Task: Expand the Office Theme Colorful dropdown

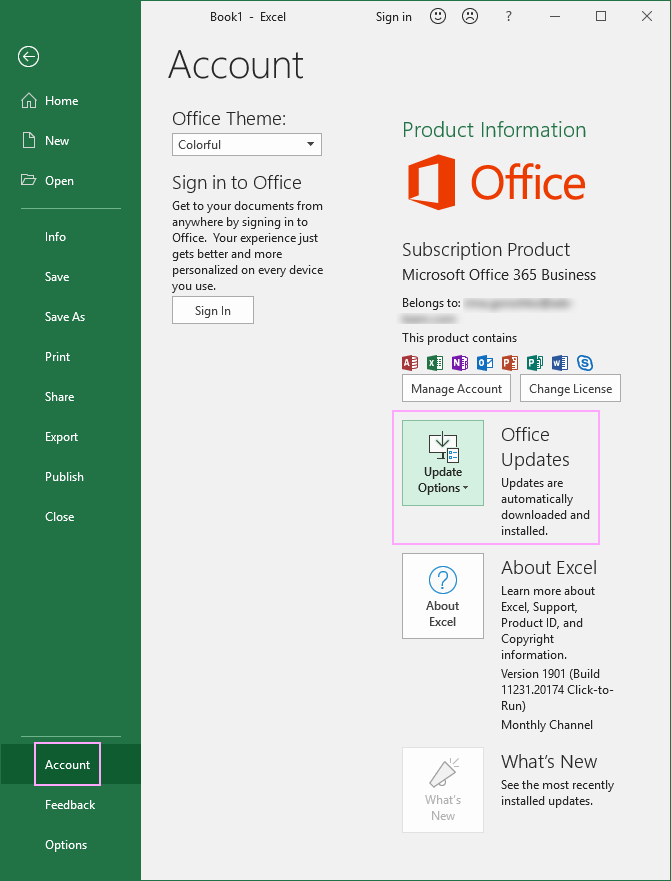Action: pyautogui.click(x=247, y=144)
